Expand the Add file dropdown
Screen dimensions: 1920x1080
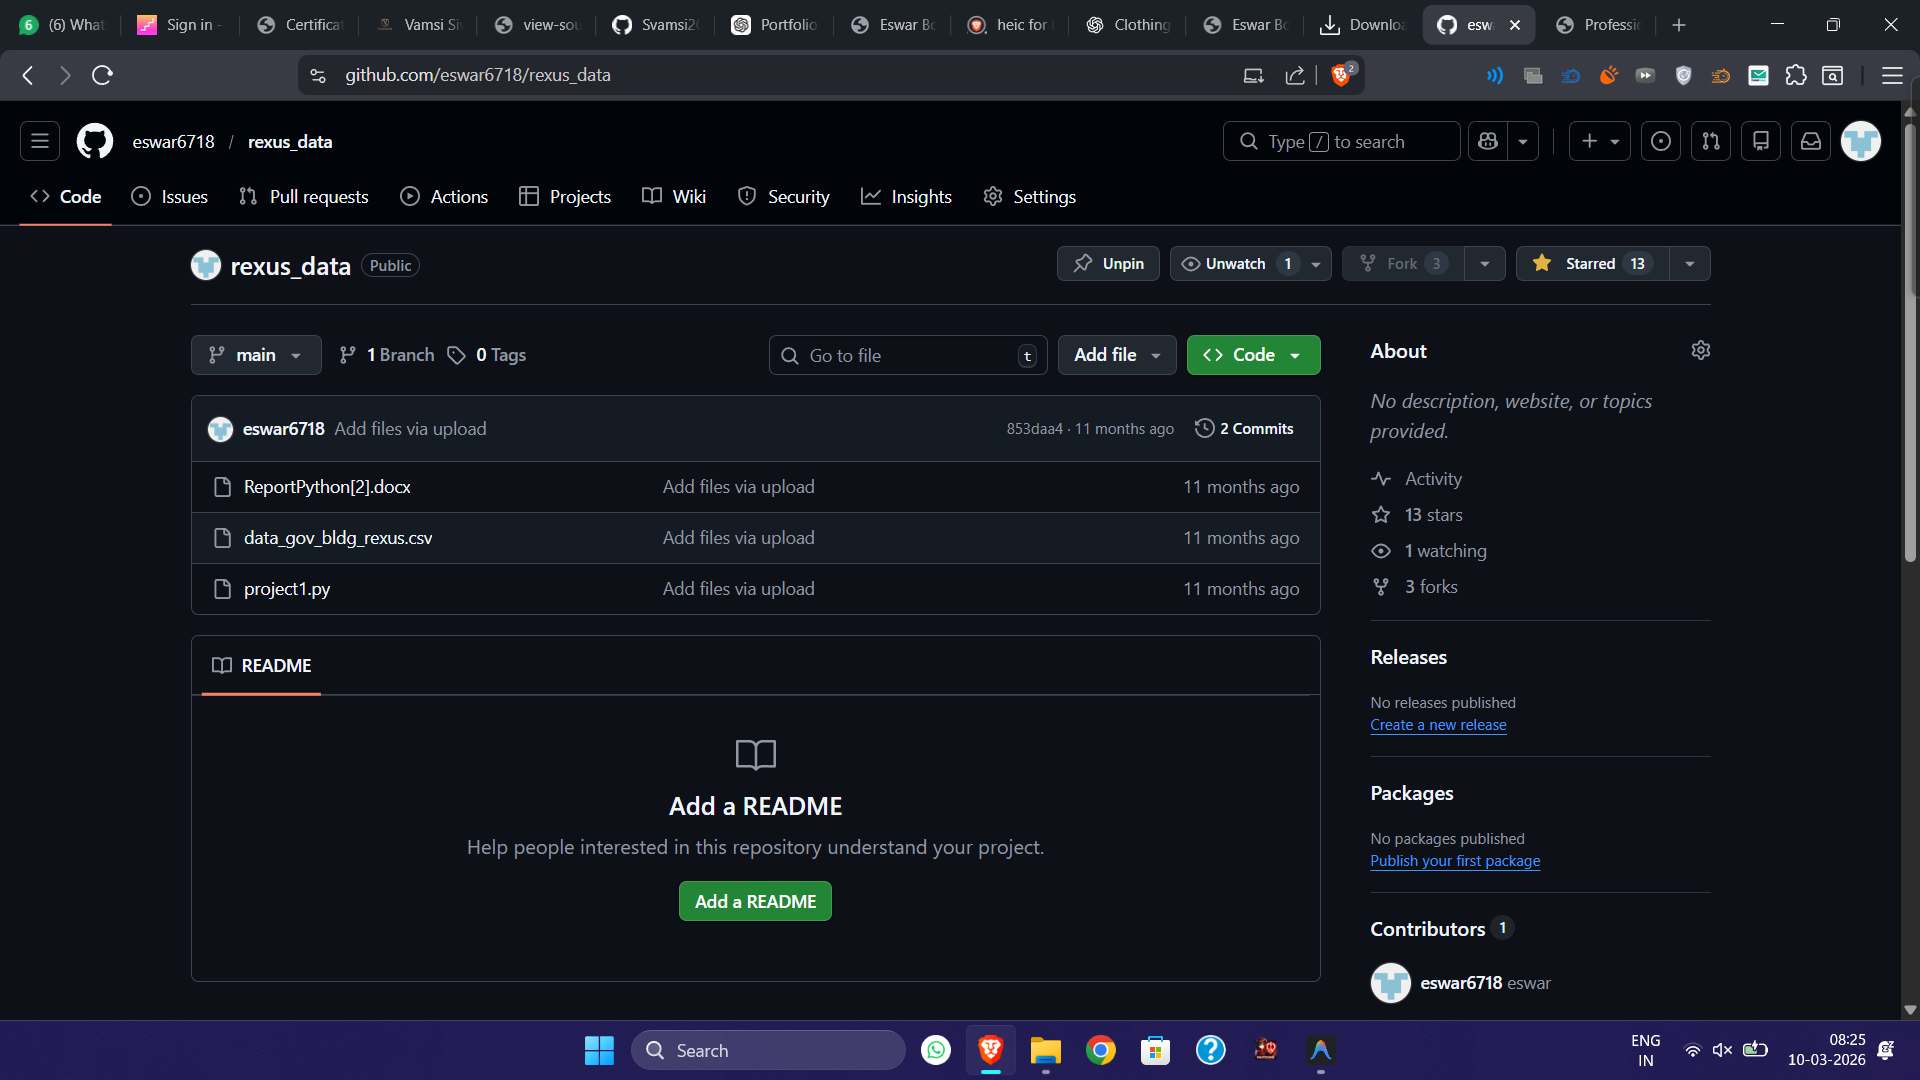click(x=1117, y=355)
